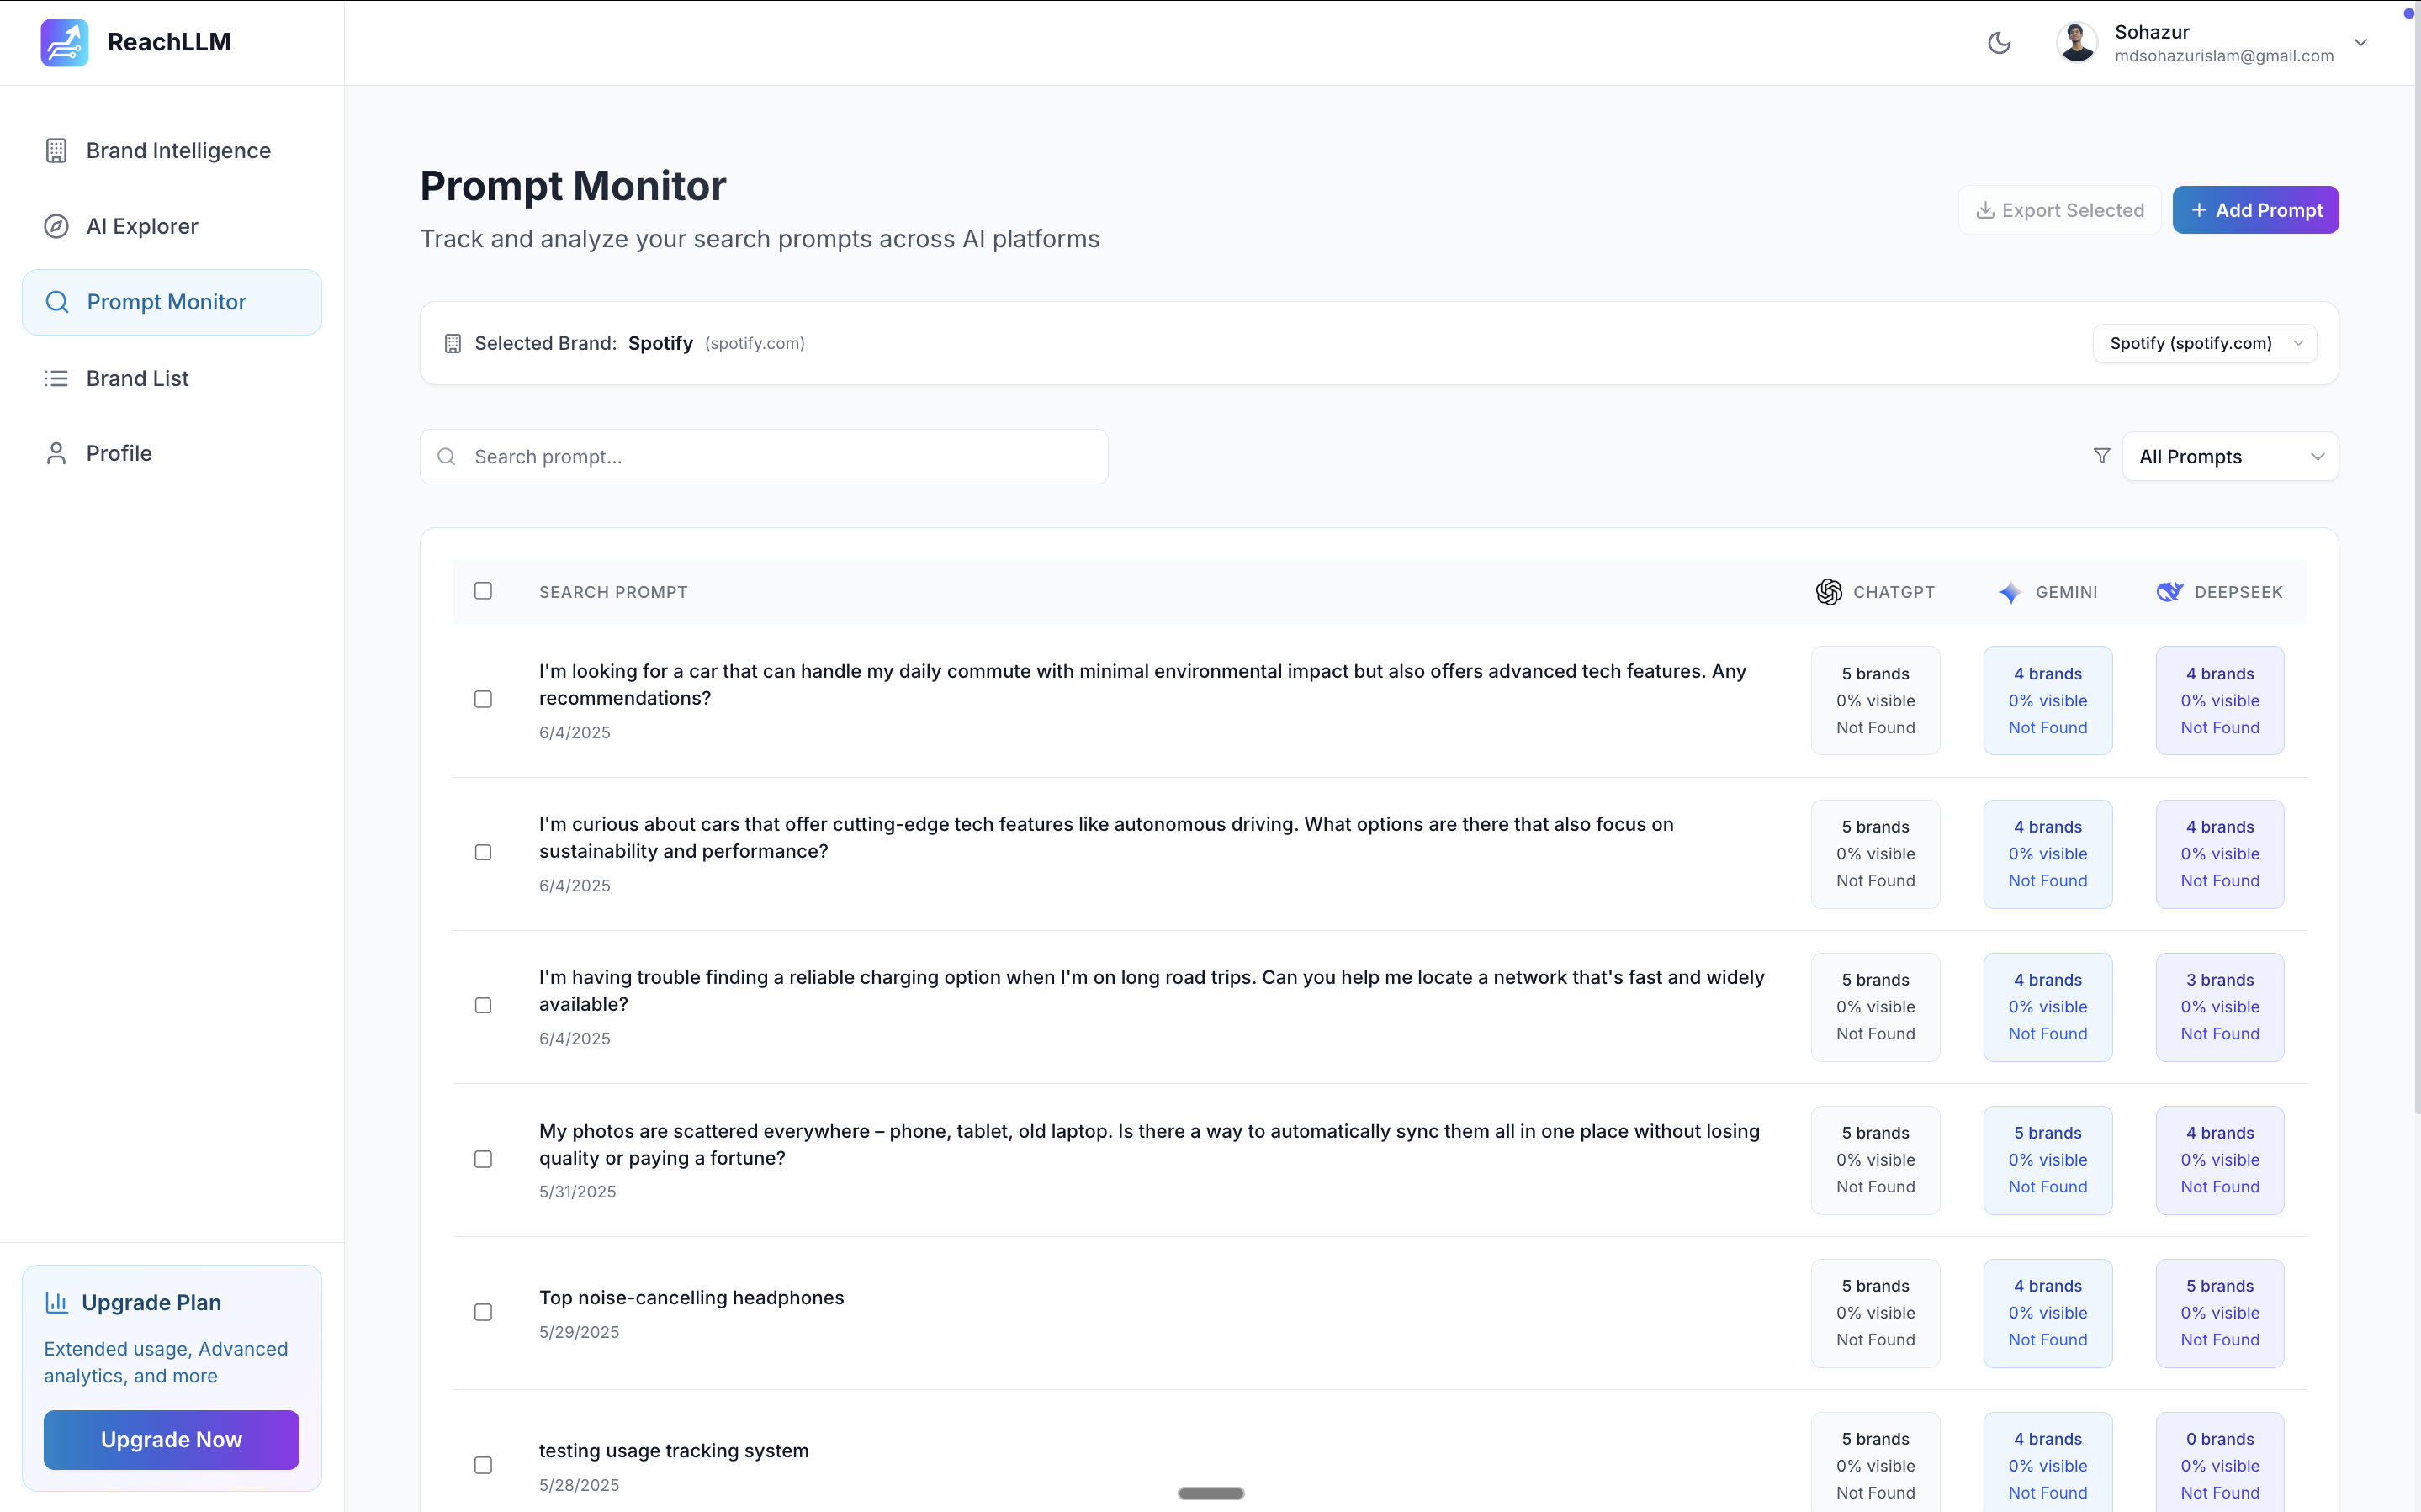Screen dimensions: 2421x1512
Task: Click the AI Explorer compass icon
Action: [x=56, y=226]
